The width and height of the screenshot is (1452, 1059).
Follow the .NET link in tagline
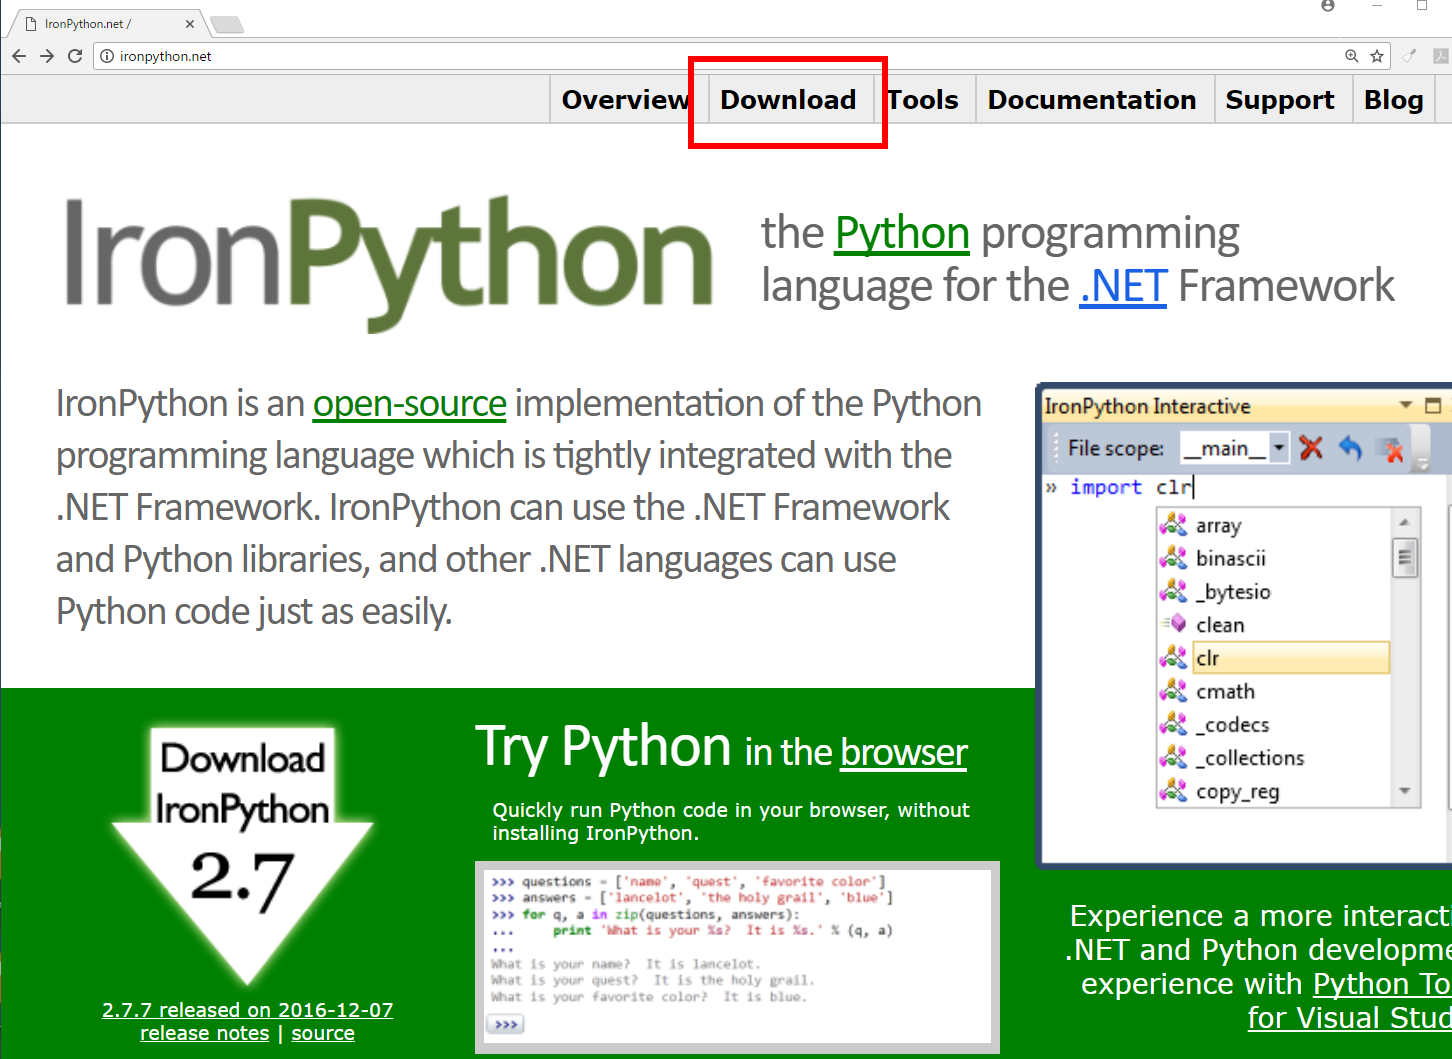click(x=1123, y=287)
